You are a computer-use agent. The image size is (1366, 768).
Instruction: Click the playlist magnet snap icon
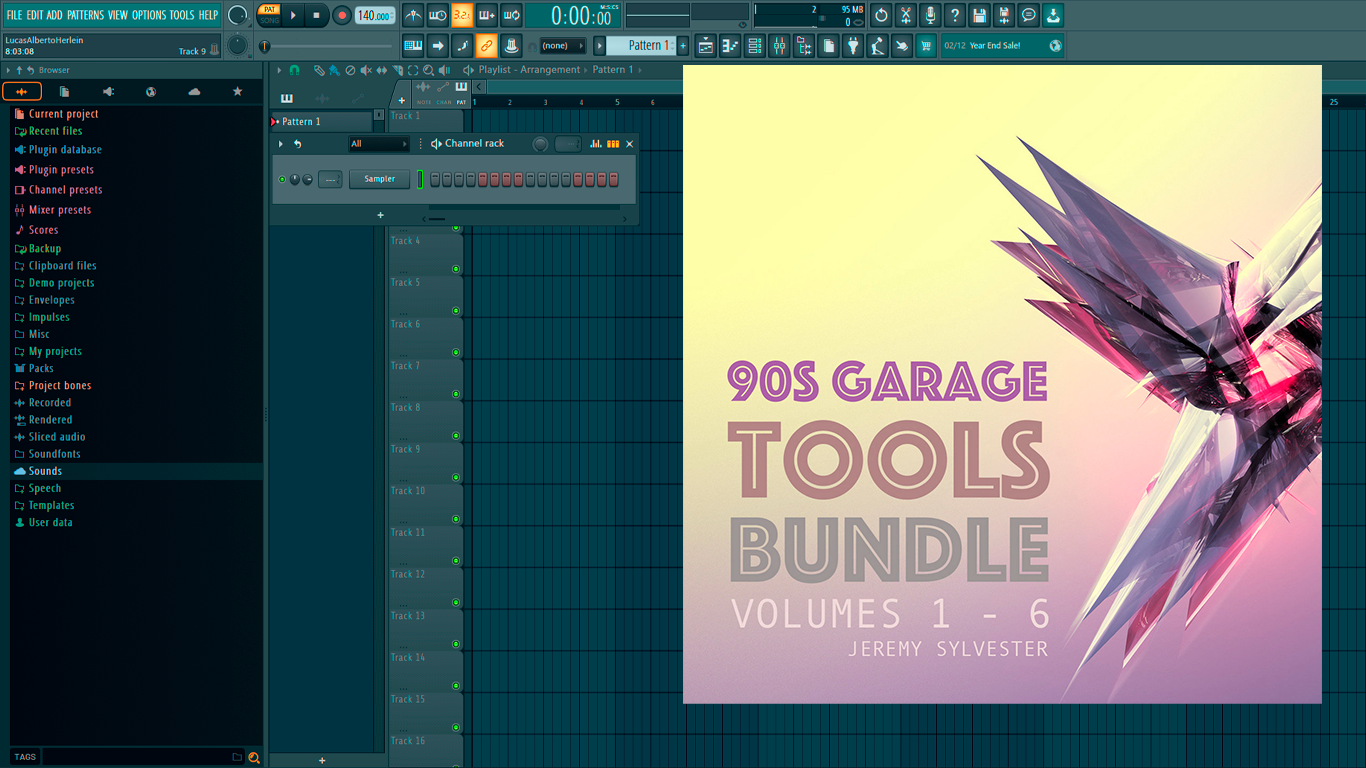click(294, 70)
